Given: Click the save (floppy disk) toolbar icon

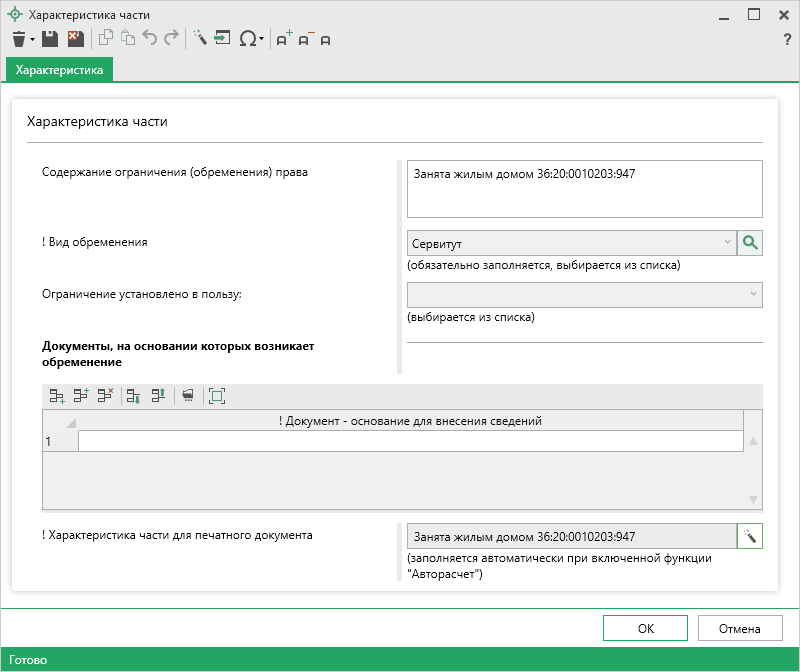Looking at the screenshot, I should (50, 39).
